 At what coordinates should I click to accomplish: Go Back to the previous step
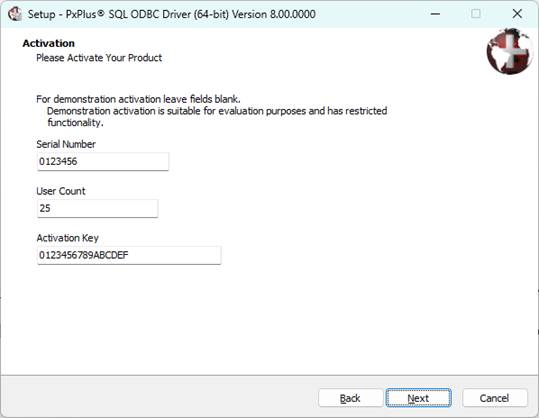point(350,398)
